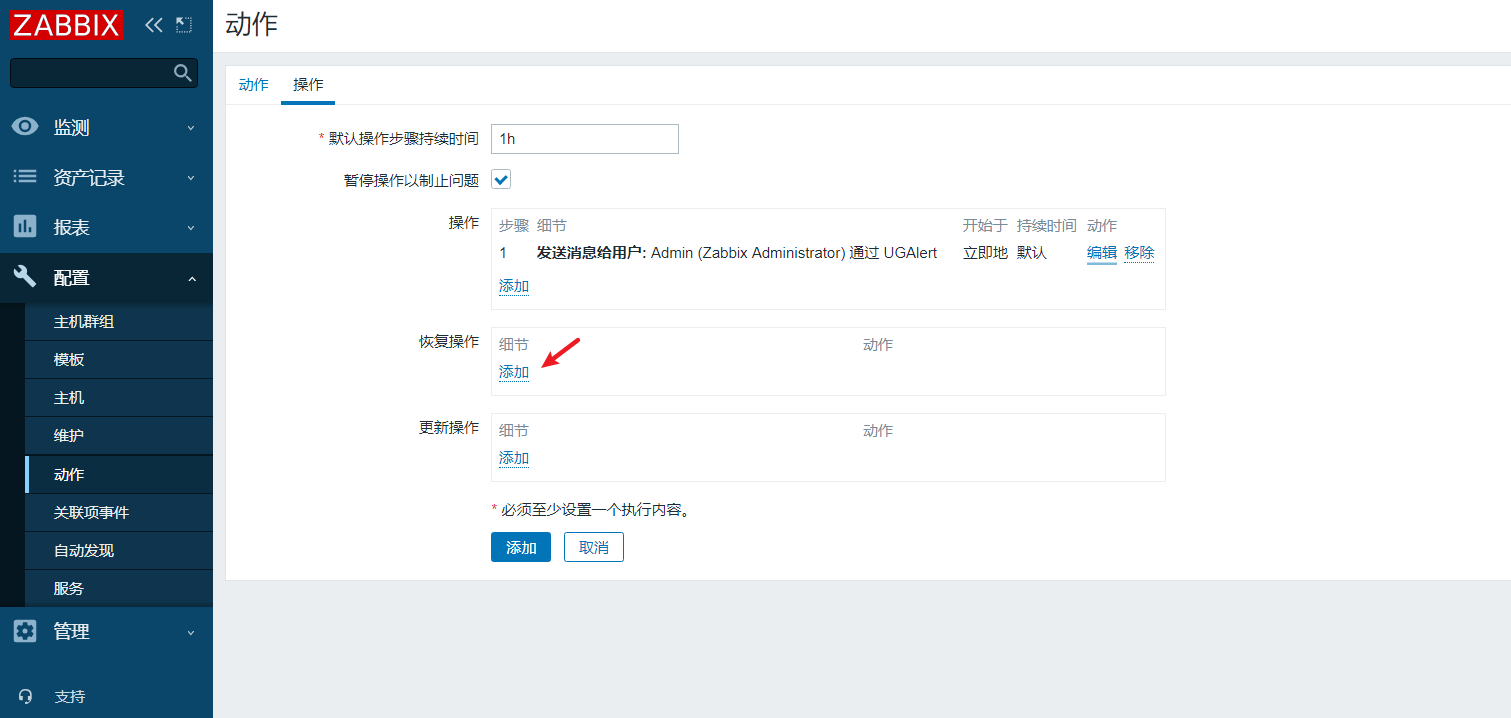Viewport: 1511px width, 718px height.
Task: Click 编辑 for operation step 1
Action: [1102, 253]
